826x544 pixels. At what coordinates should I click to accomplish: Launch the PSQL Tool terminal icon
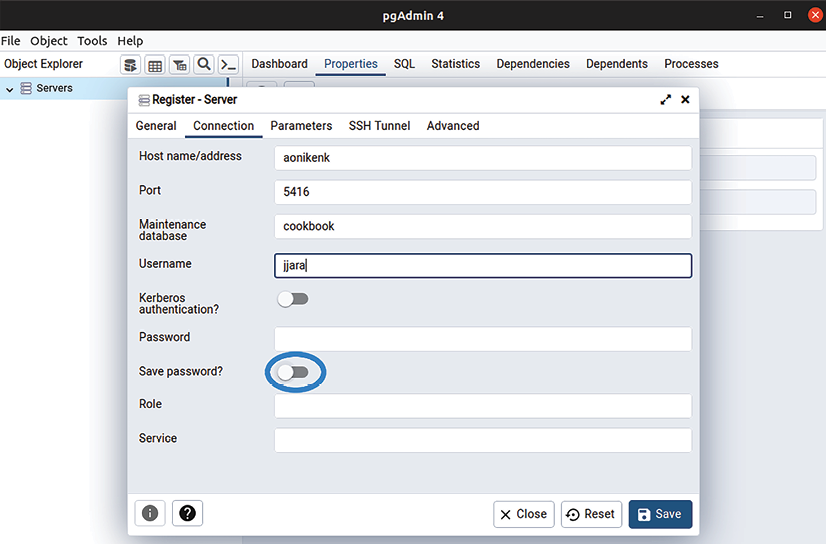(x=228, y=65)
